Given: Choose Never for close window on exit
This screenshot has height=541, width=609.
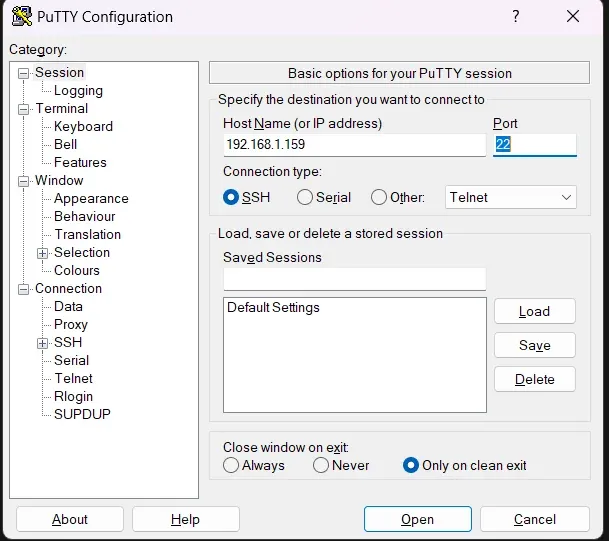Looking at the screenshot, I should coord(321,465).
